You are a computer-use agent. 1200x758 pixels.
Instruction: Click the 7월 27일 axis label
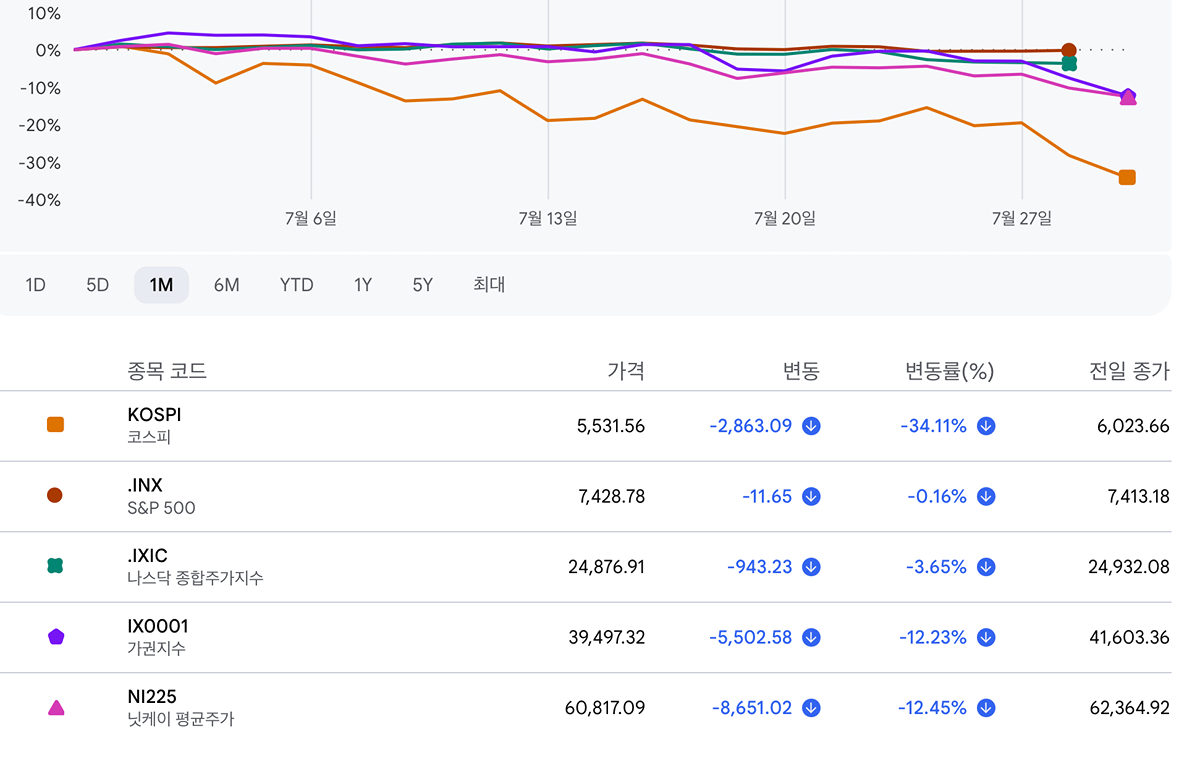point(1022,218)
